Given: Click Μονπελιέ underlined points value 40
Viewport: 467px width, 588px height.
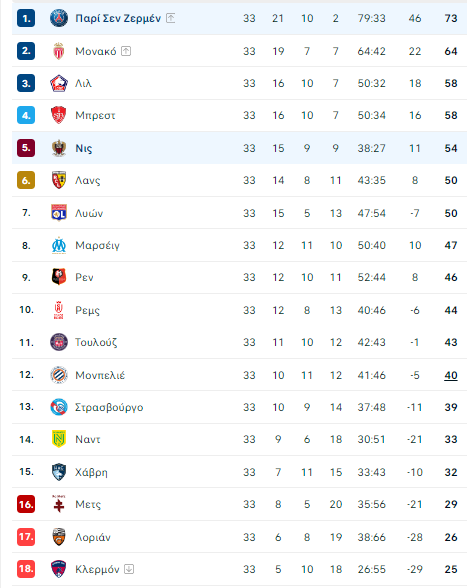Looking at the screenshot, I should [451, 375].
